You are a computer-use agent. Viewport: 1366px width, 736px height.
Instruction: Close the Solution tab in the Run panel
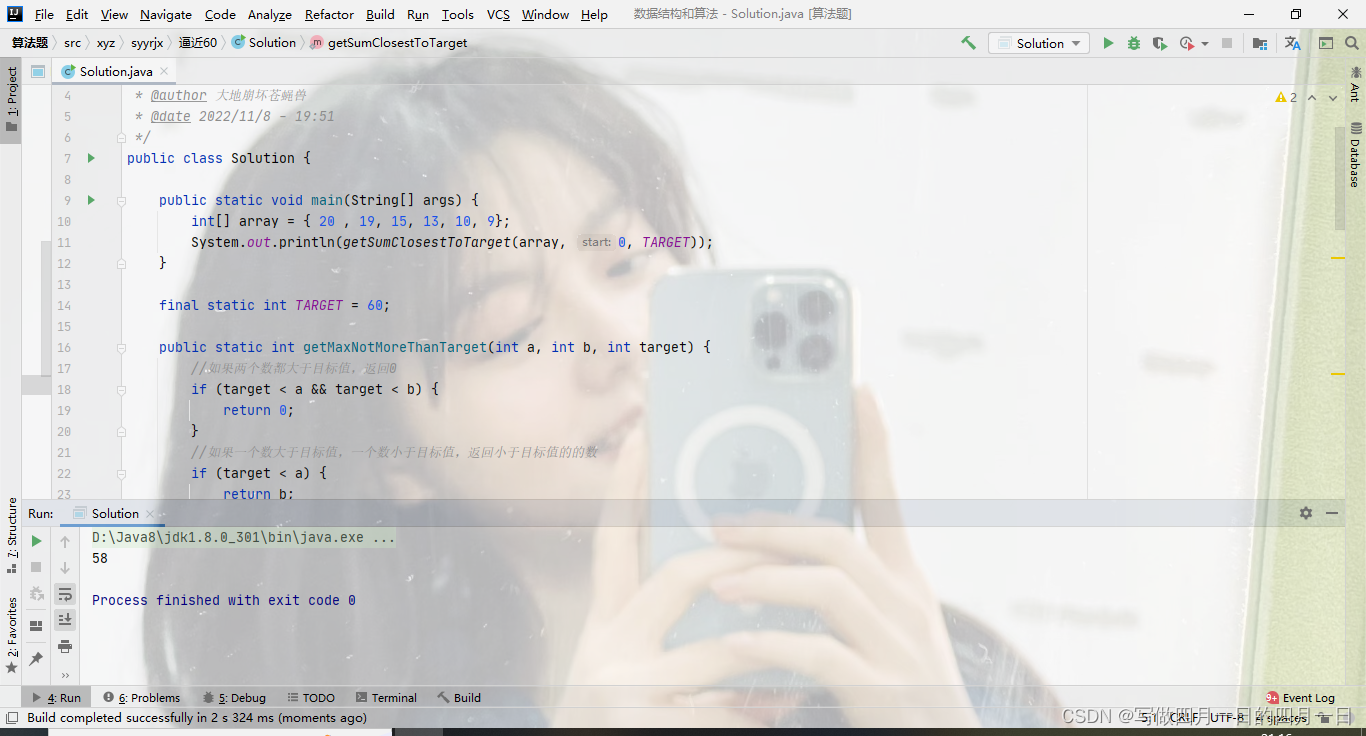(151, 514)
